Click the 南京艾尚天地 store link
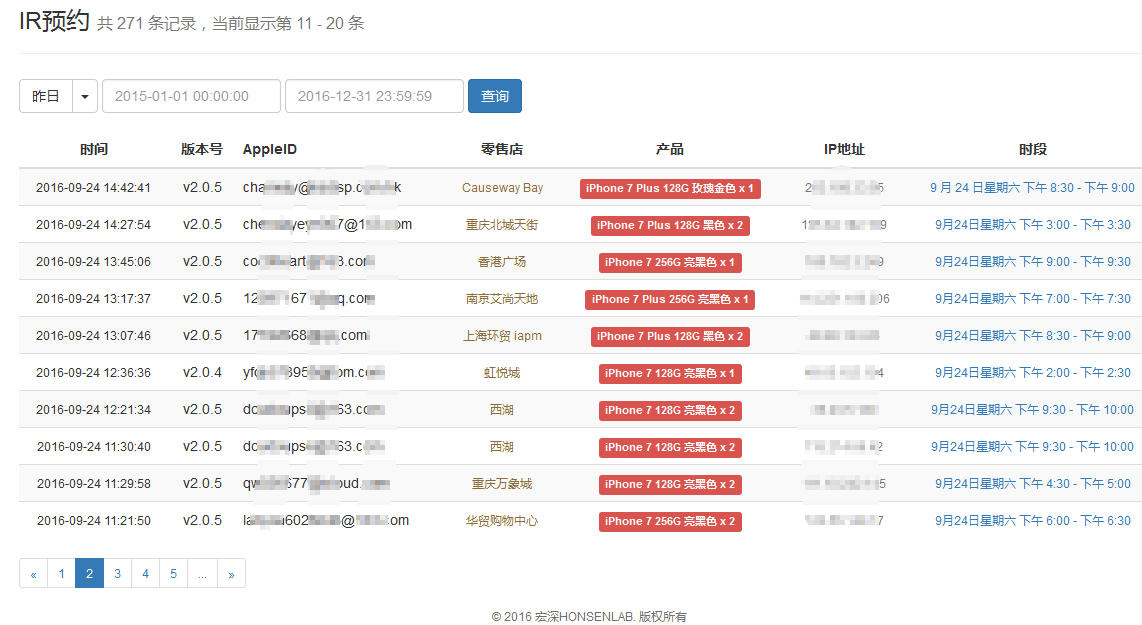This screenshot has height=625, width=1142. click(x=502, y=299)
